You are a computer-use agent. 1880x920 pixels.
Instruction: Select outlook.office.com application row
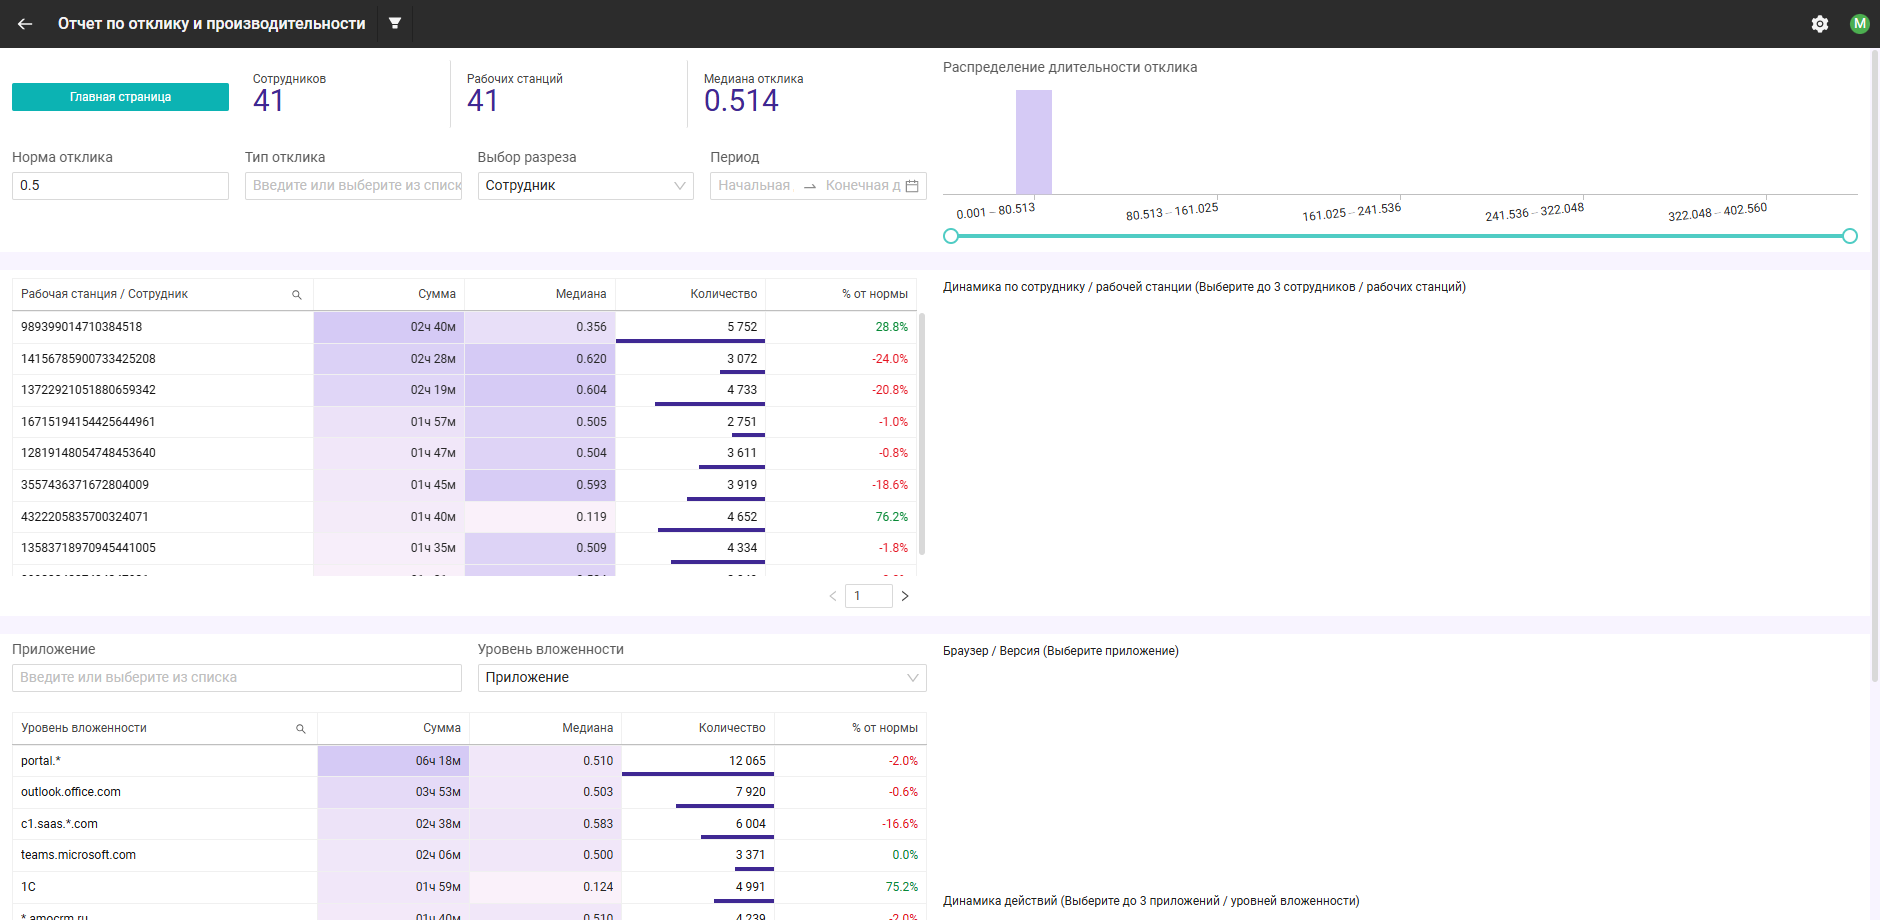[469, 792]
